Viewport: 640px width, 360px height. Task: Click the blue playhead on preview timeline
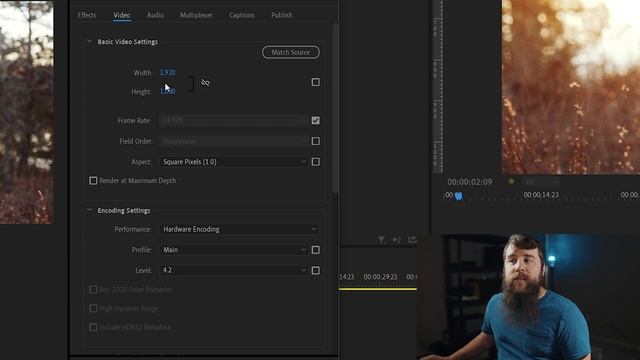[x=458, y=196]
